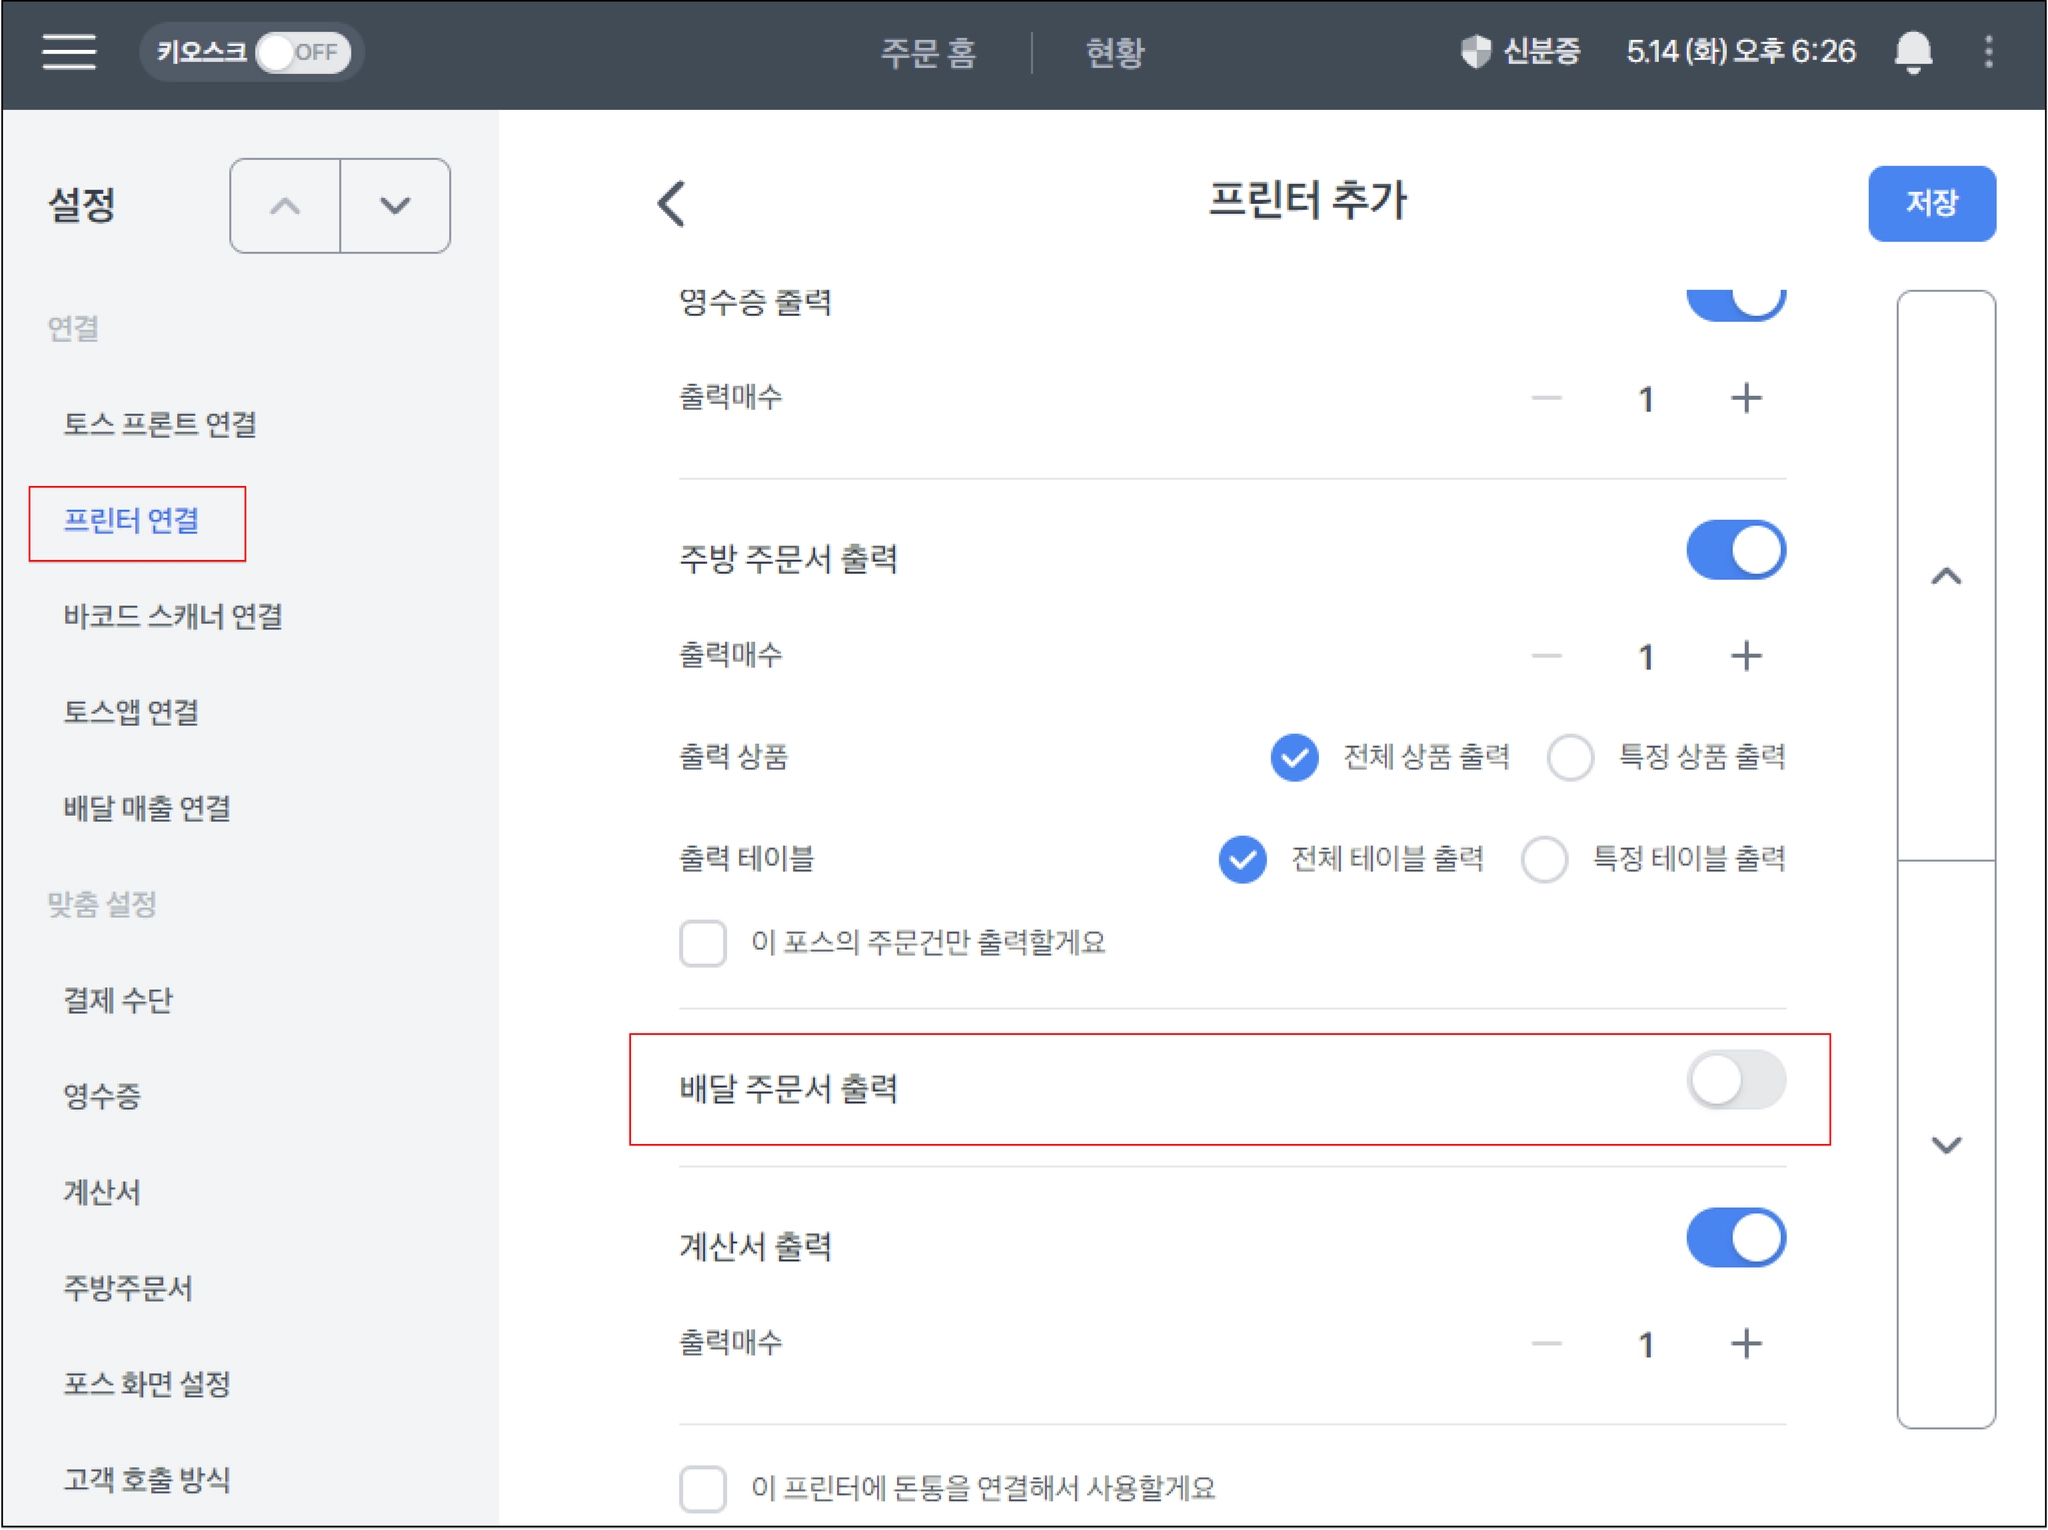Click the notification bell icon
This screenshot has width=2048, height=1530.
pos(1912,51)
